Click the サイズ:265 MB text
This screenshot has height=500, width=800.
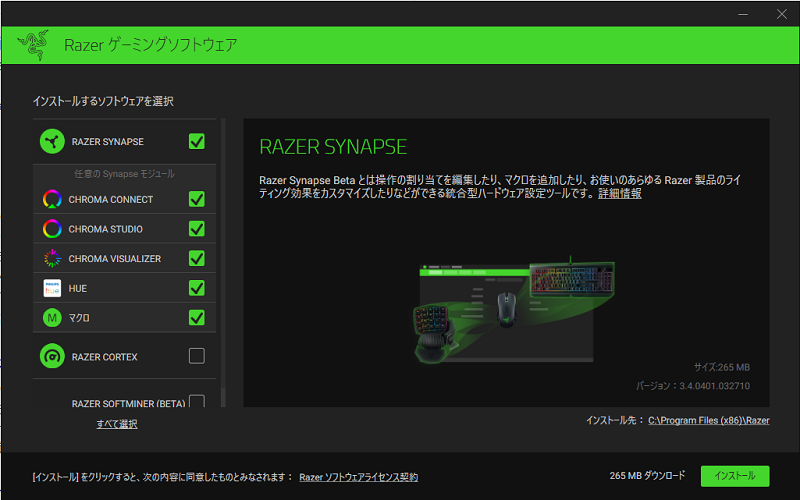coord(721,367)
